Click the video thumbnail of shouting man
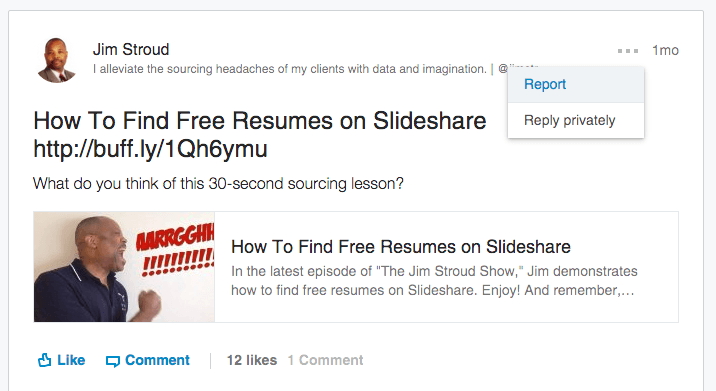Viewport: 716px width, 391px height. pos(124,267)
